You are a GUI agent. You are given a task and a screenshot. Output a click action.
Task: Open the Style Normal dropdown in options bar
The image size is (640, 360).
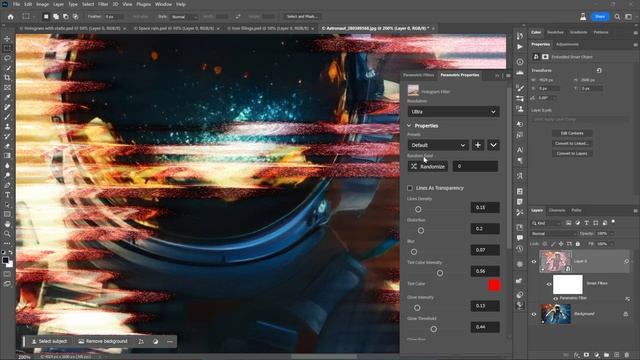[x=184, y=17]
